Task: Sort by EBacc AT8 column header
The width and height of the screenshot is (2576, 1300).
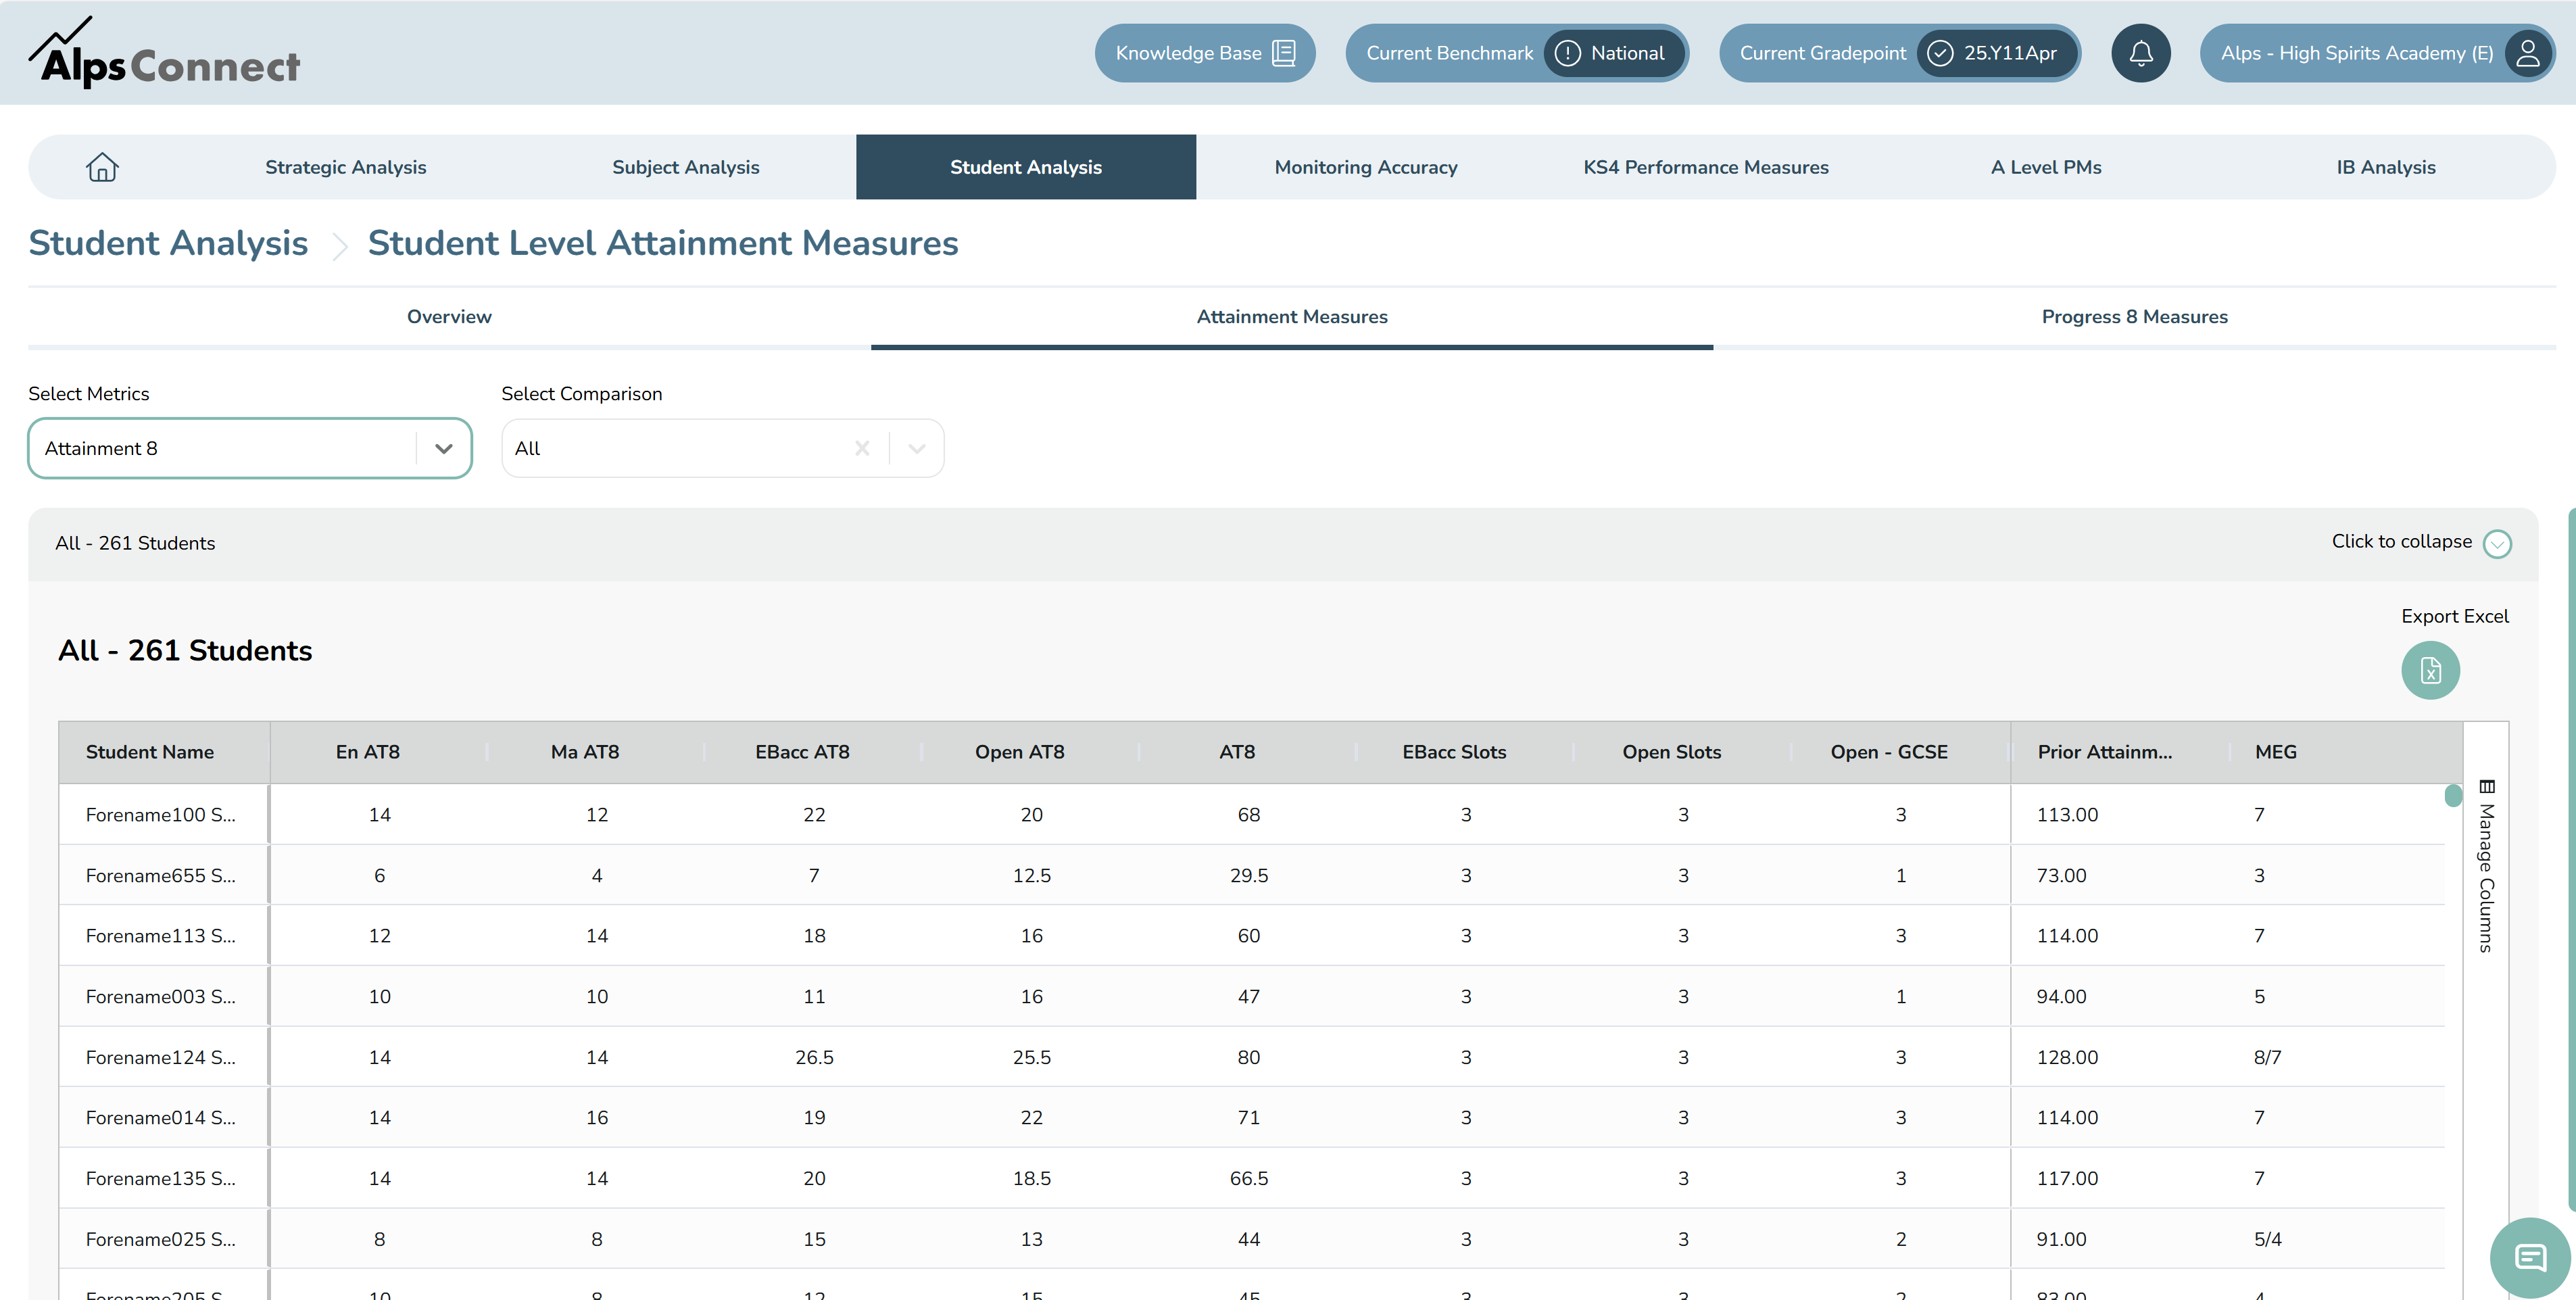Action: click(802, 752)
